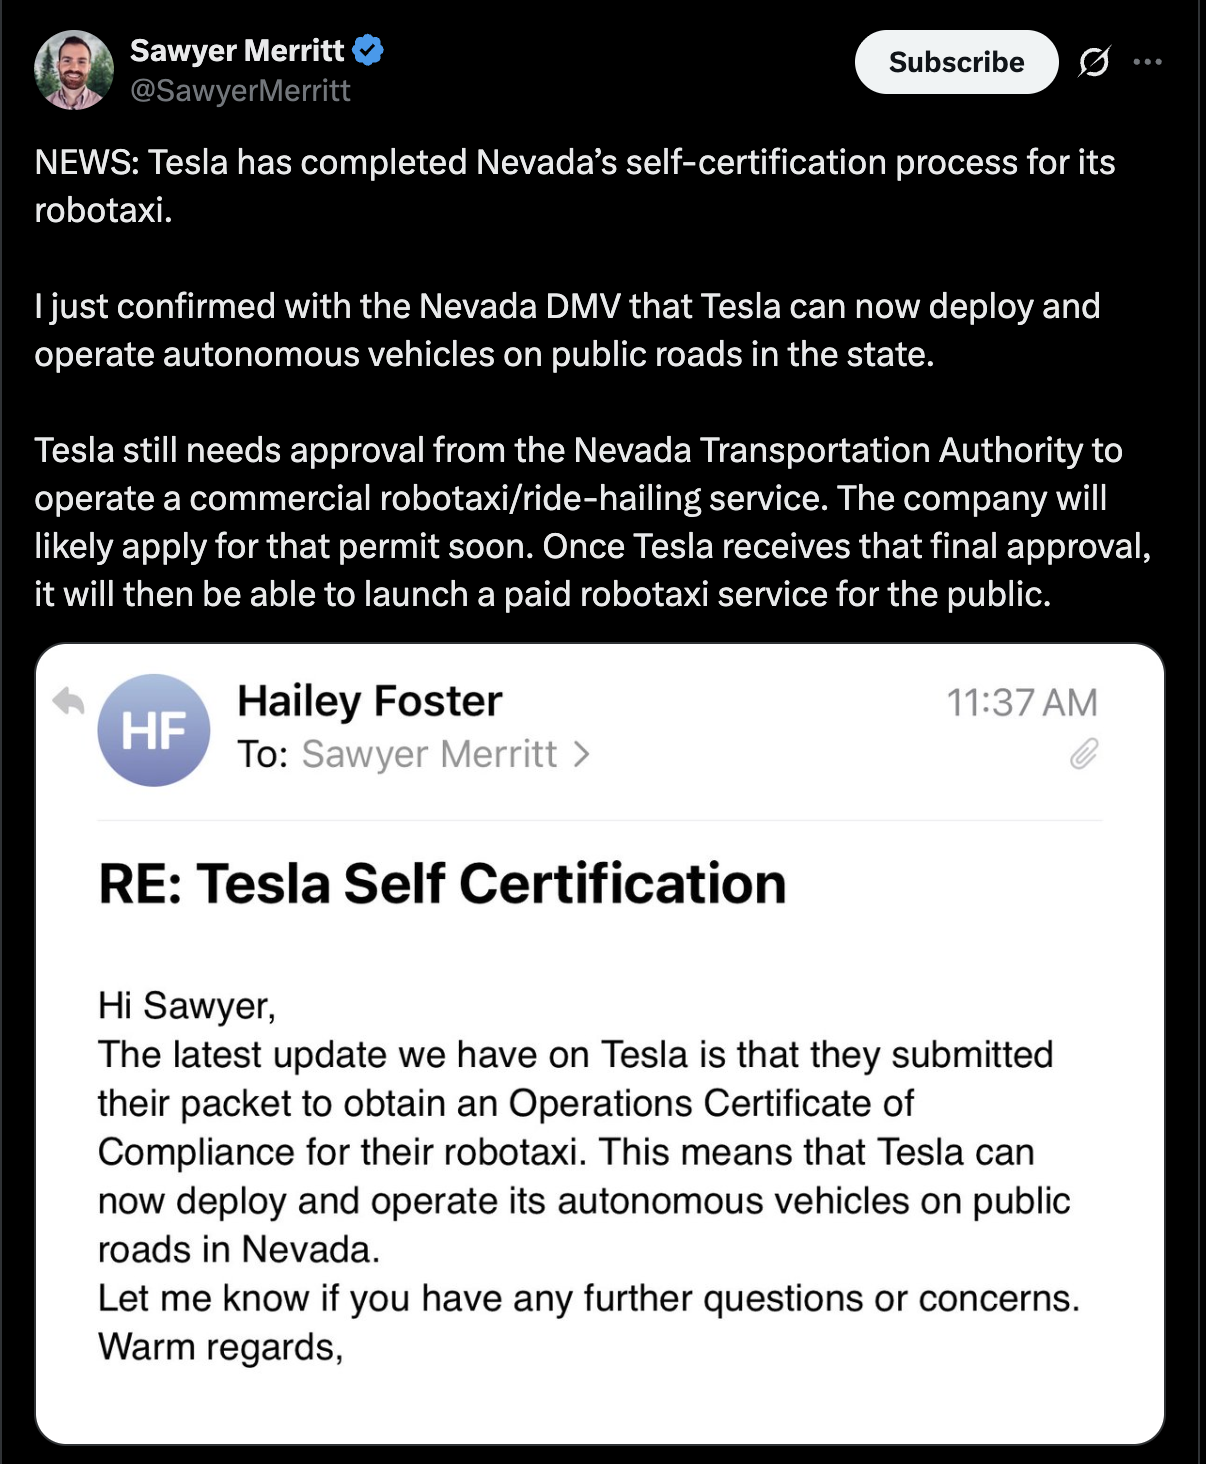Click the reply arrow icon in the email
This screenshot has height=1464, width=1206.
(69, 701)
